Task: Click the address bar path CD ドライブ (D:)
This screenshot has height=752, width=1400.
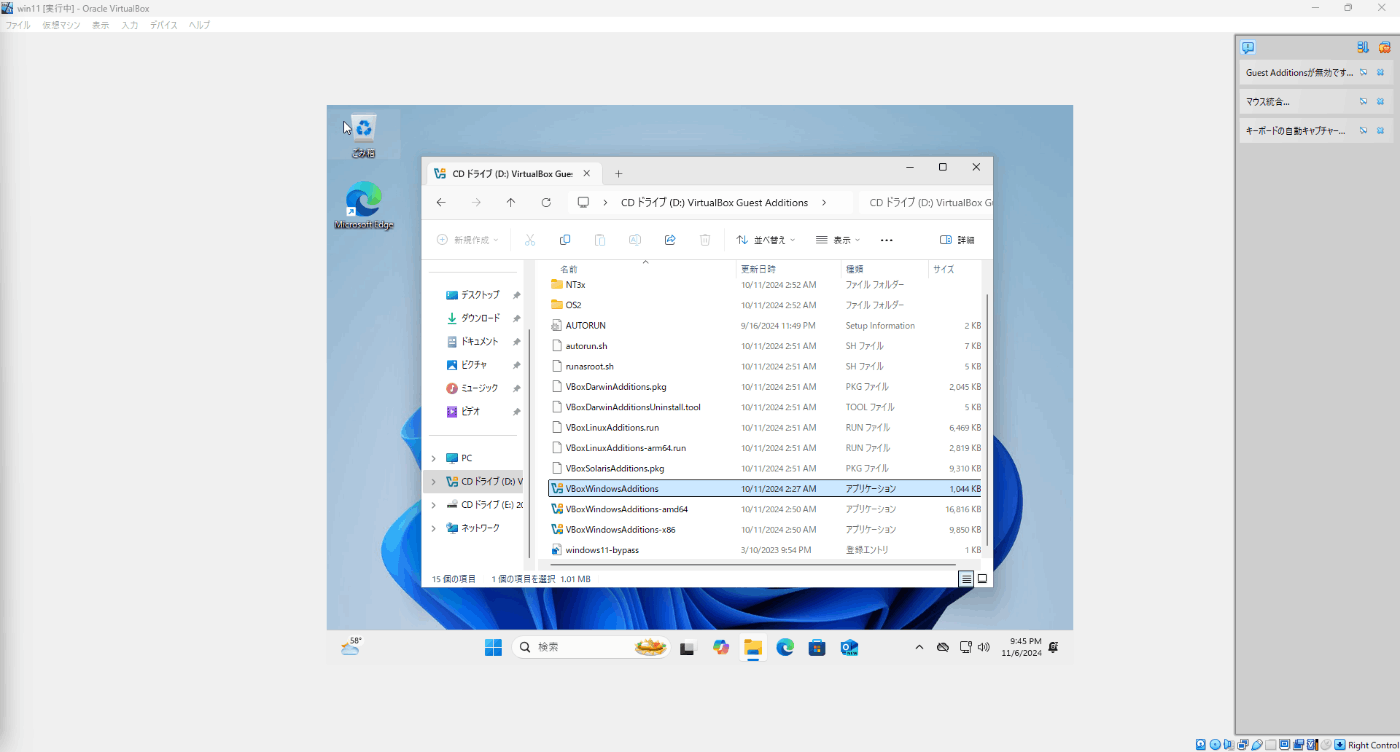Action: [714, 202]
